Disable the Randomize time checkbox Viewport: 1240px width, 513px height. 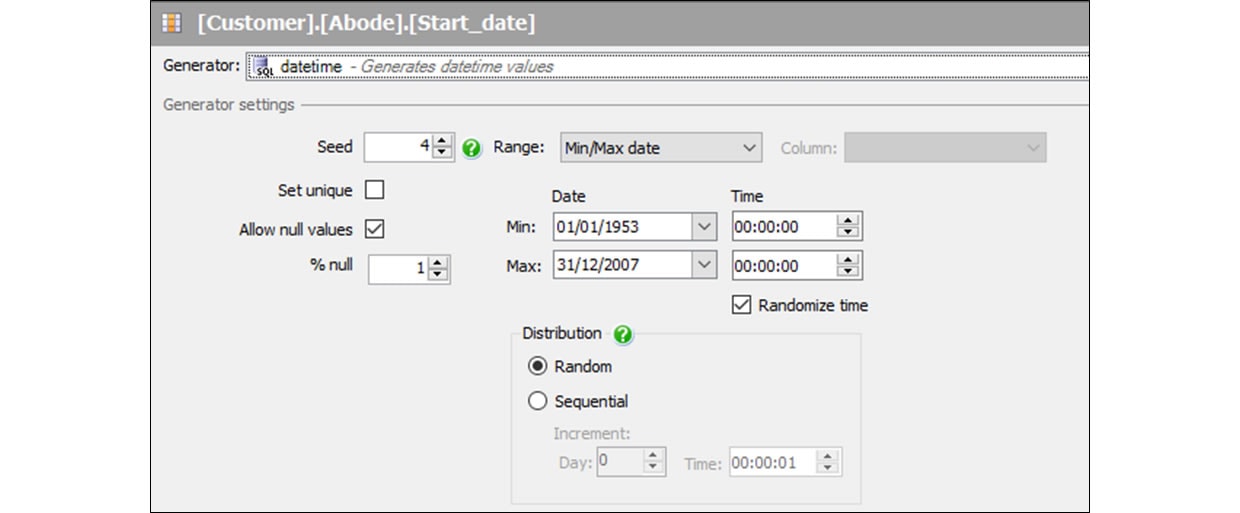click(x=741, y=305)
